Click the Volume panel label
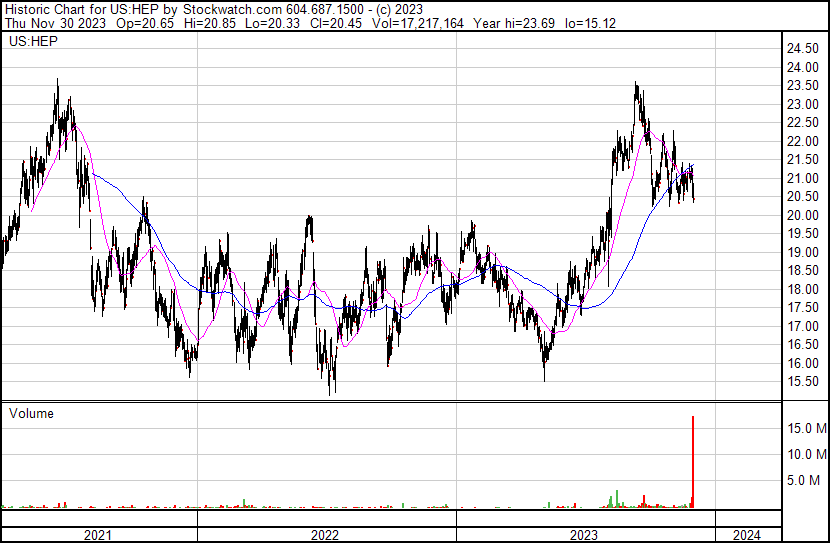The image size is (830, 543). point(31,413)
